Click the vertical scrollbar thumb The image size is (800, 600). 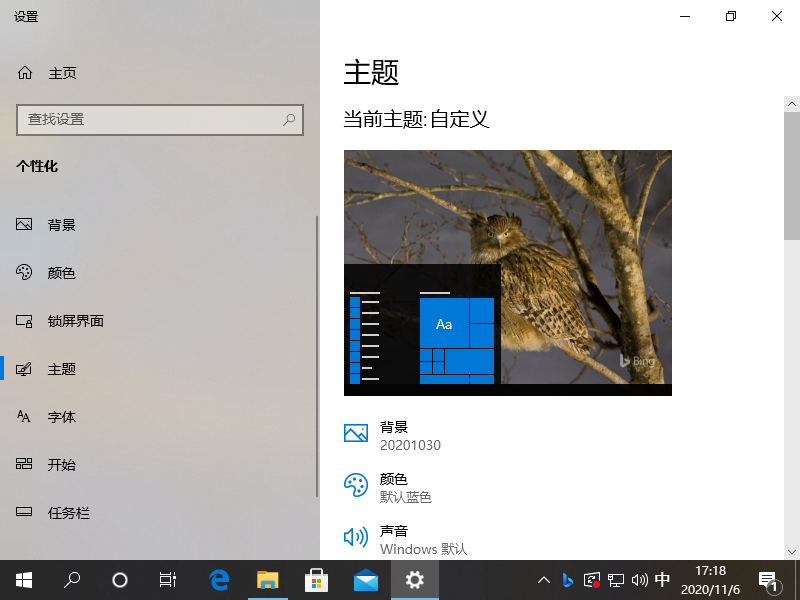pos(792,176)
